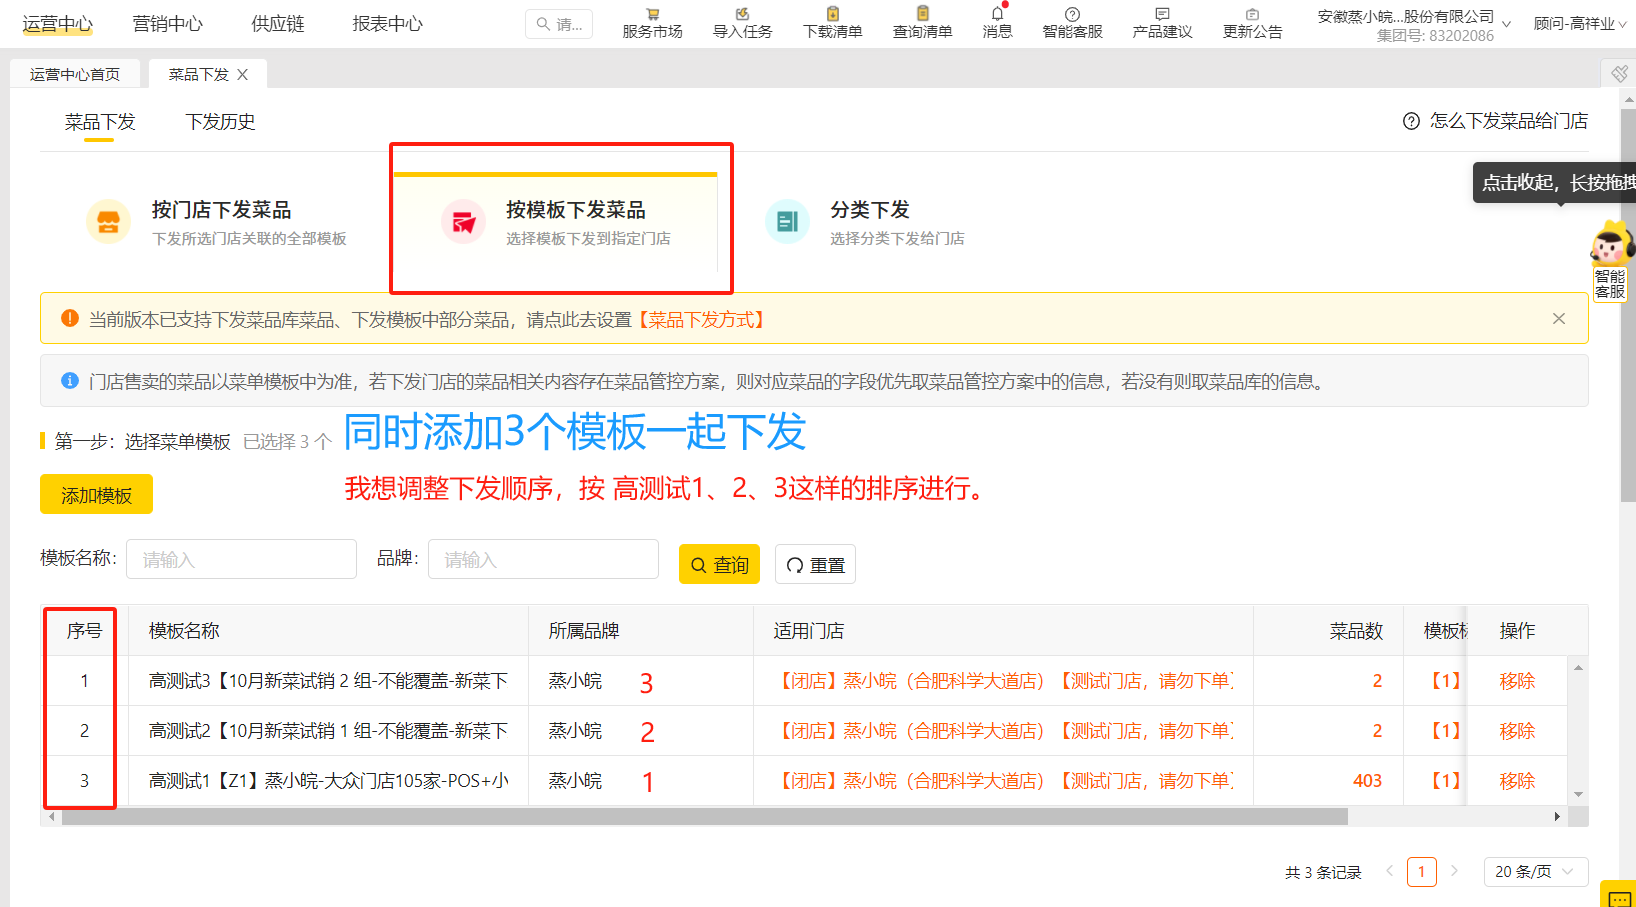Select the 分类下发 card
Viewport: 1636px width, 907px height.
(x=868, y=222)
